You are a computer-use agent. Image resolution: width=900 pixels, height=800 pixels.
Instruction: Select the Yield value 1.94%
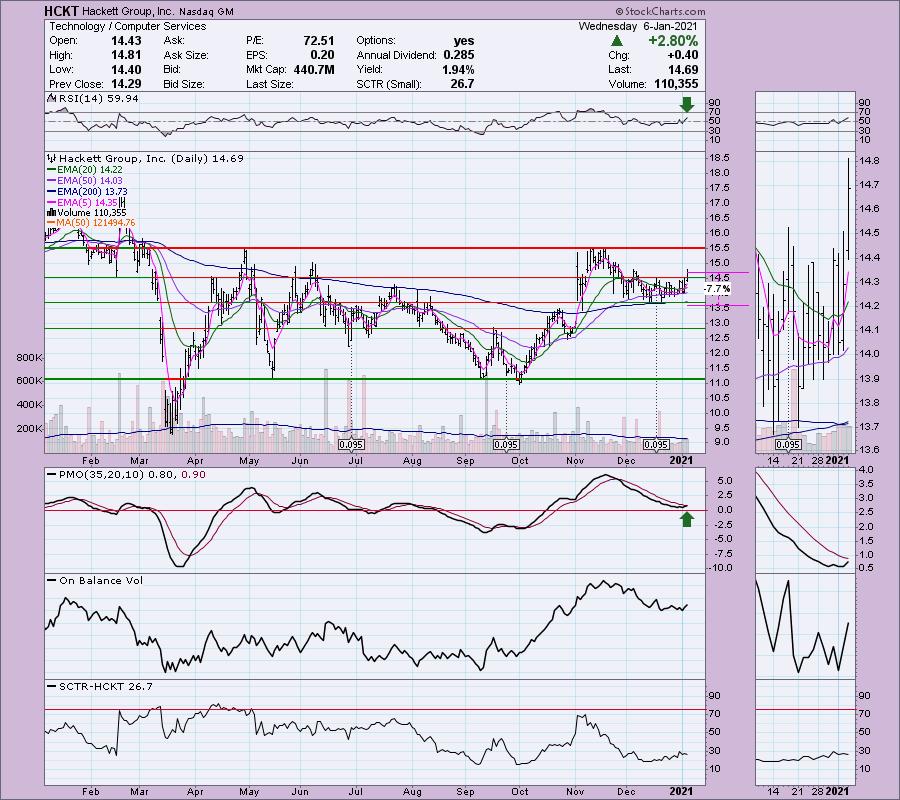[458, 69]
